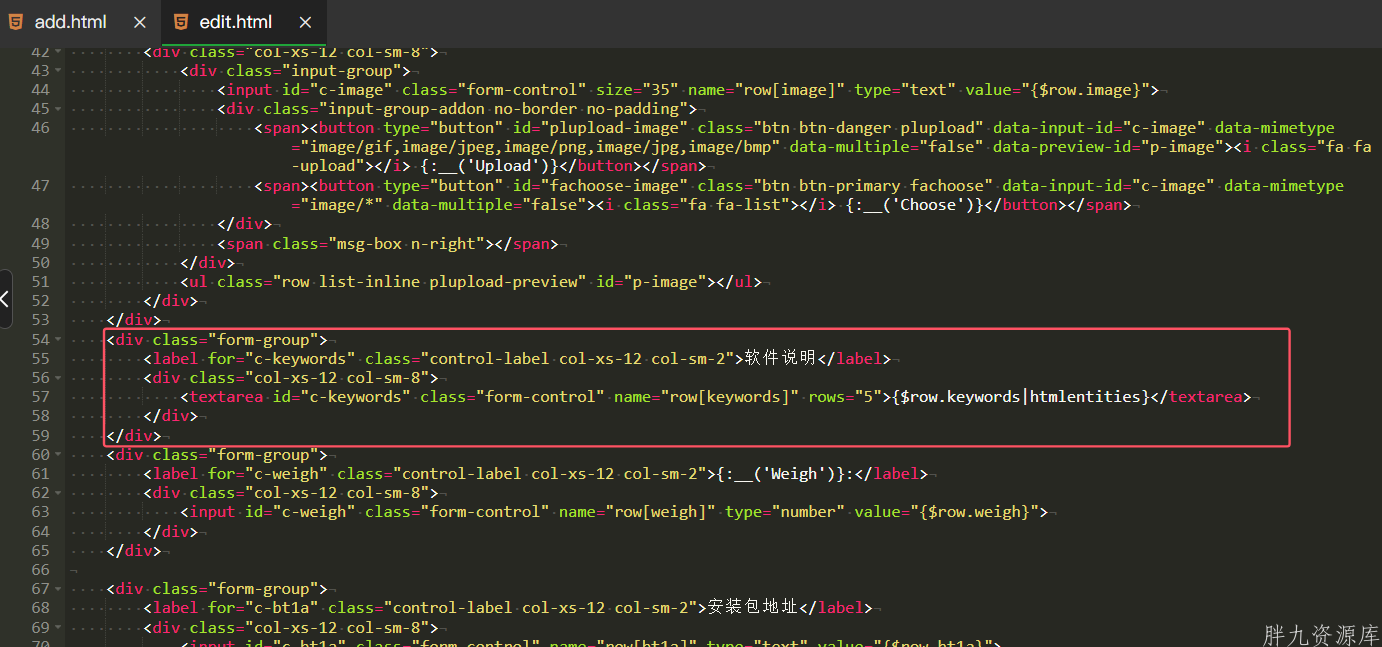Select line number 46 in the gutter
The height and width of the screenshot is (647, 1382).
click(40, 128)
